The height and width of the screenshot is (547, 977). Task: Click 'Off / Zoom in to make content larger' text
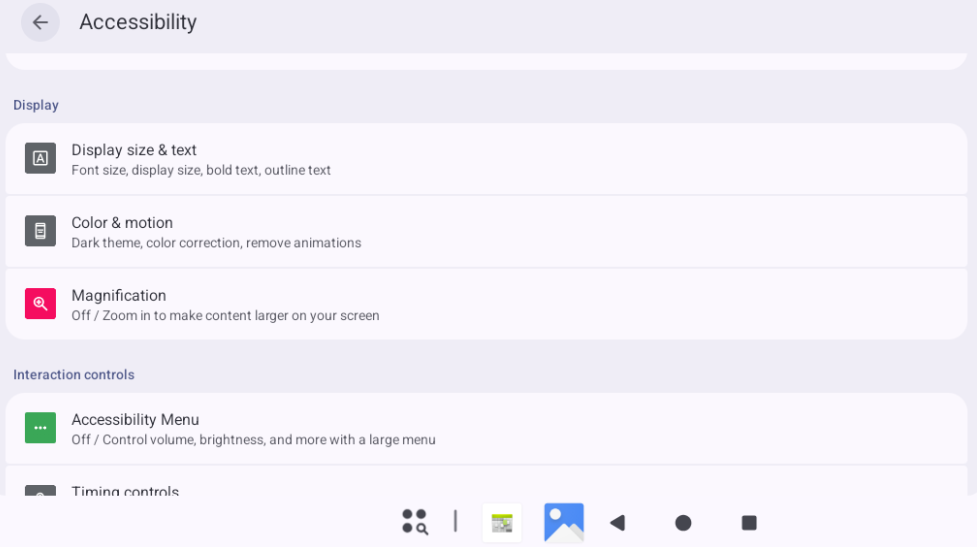[x=225, y=316]
